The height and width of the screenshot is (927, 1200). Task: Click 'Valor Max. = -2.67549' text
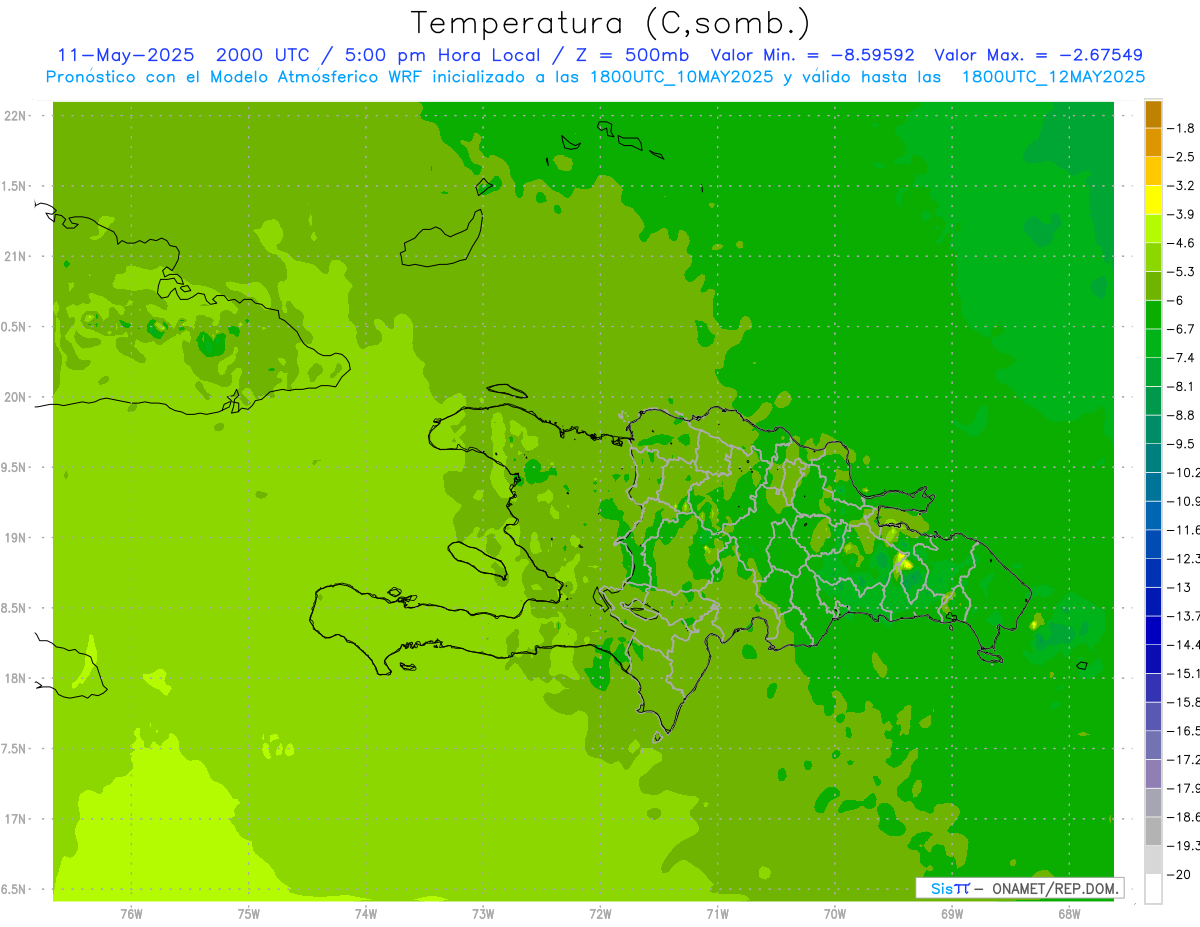tap(1038, 55)
